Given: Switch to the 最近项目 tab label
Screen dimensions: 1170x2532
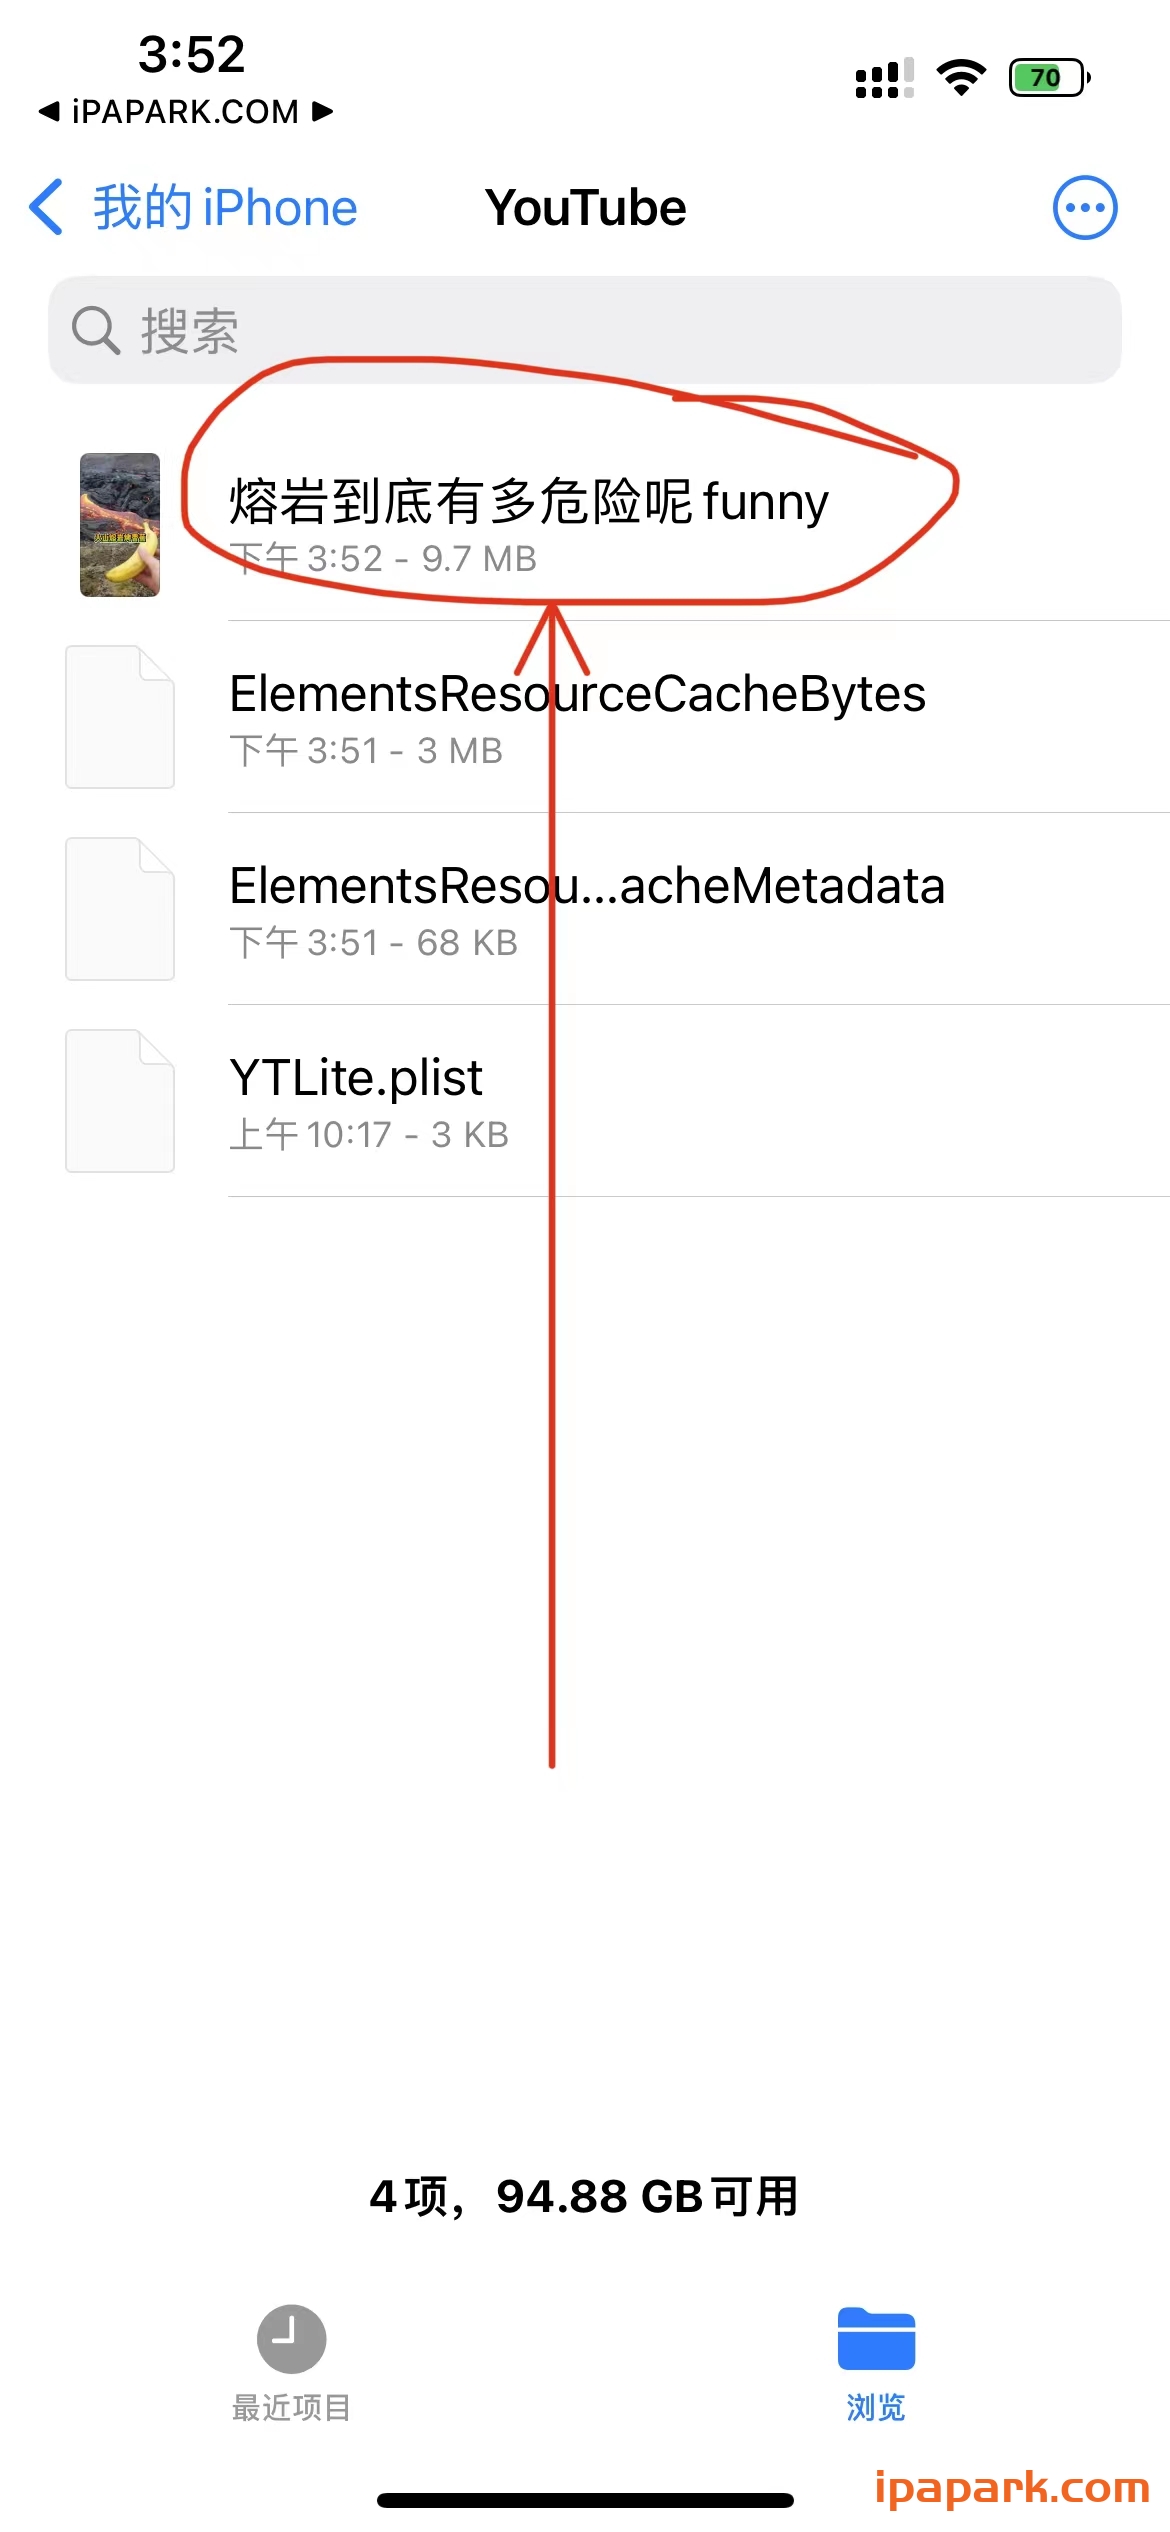Looking at the screenshot, I should point(291,2407).
